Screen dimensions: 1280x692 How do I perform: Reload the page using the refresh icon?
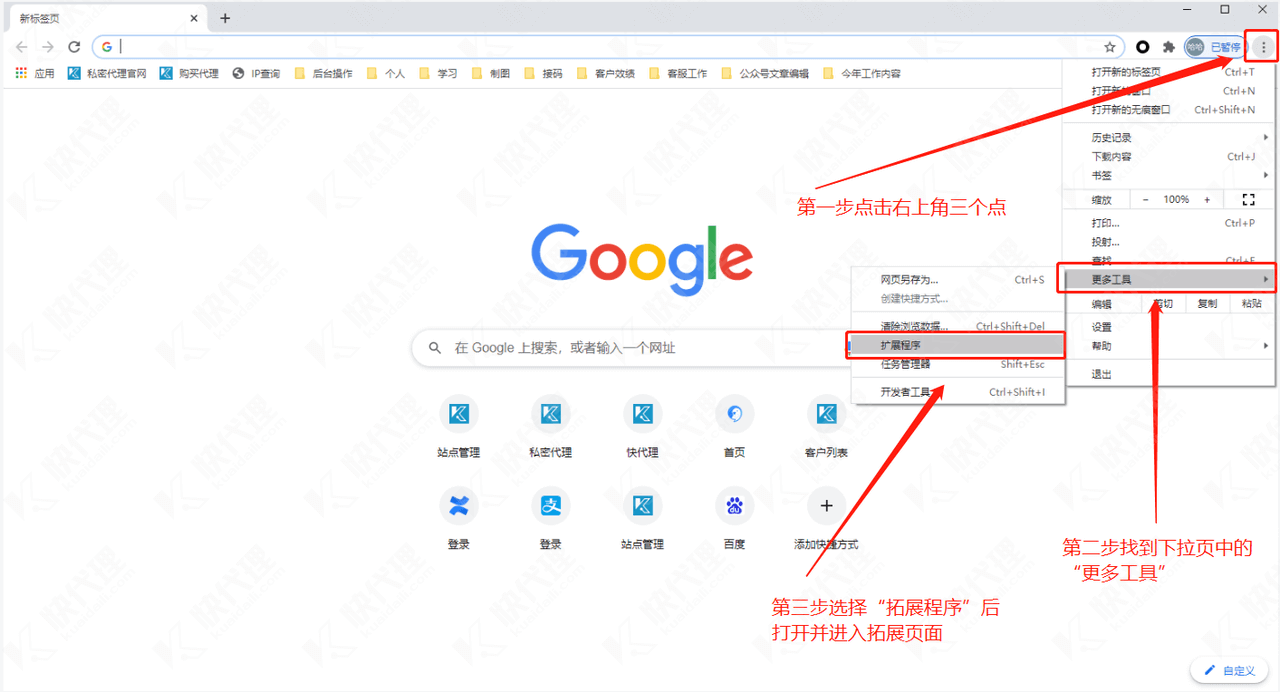click(73, 46)
